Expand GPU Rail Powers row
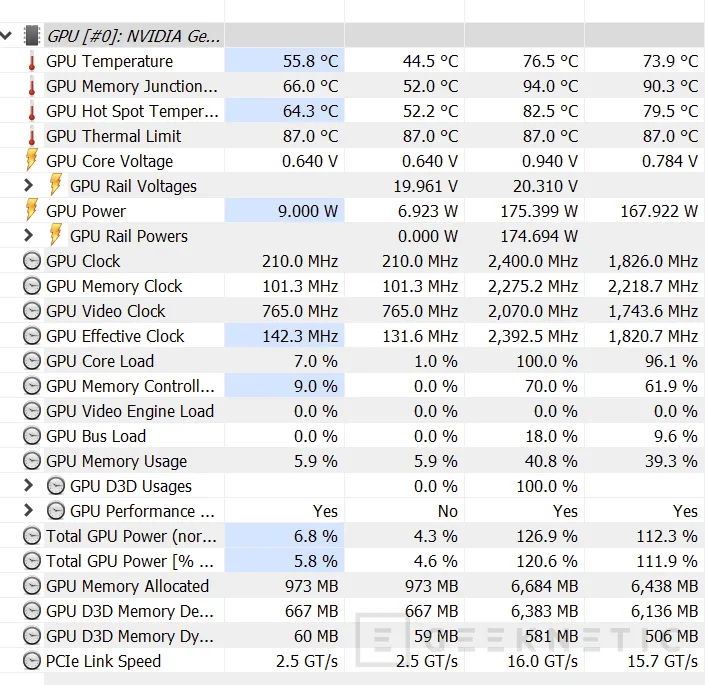Image resolution: width=705 pixels, height=685 pixels. tap(28, 235)
